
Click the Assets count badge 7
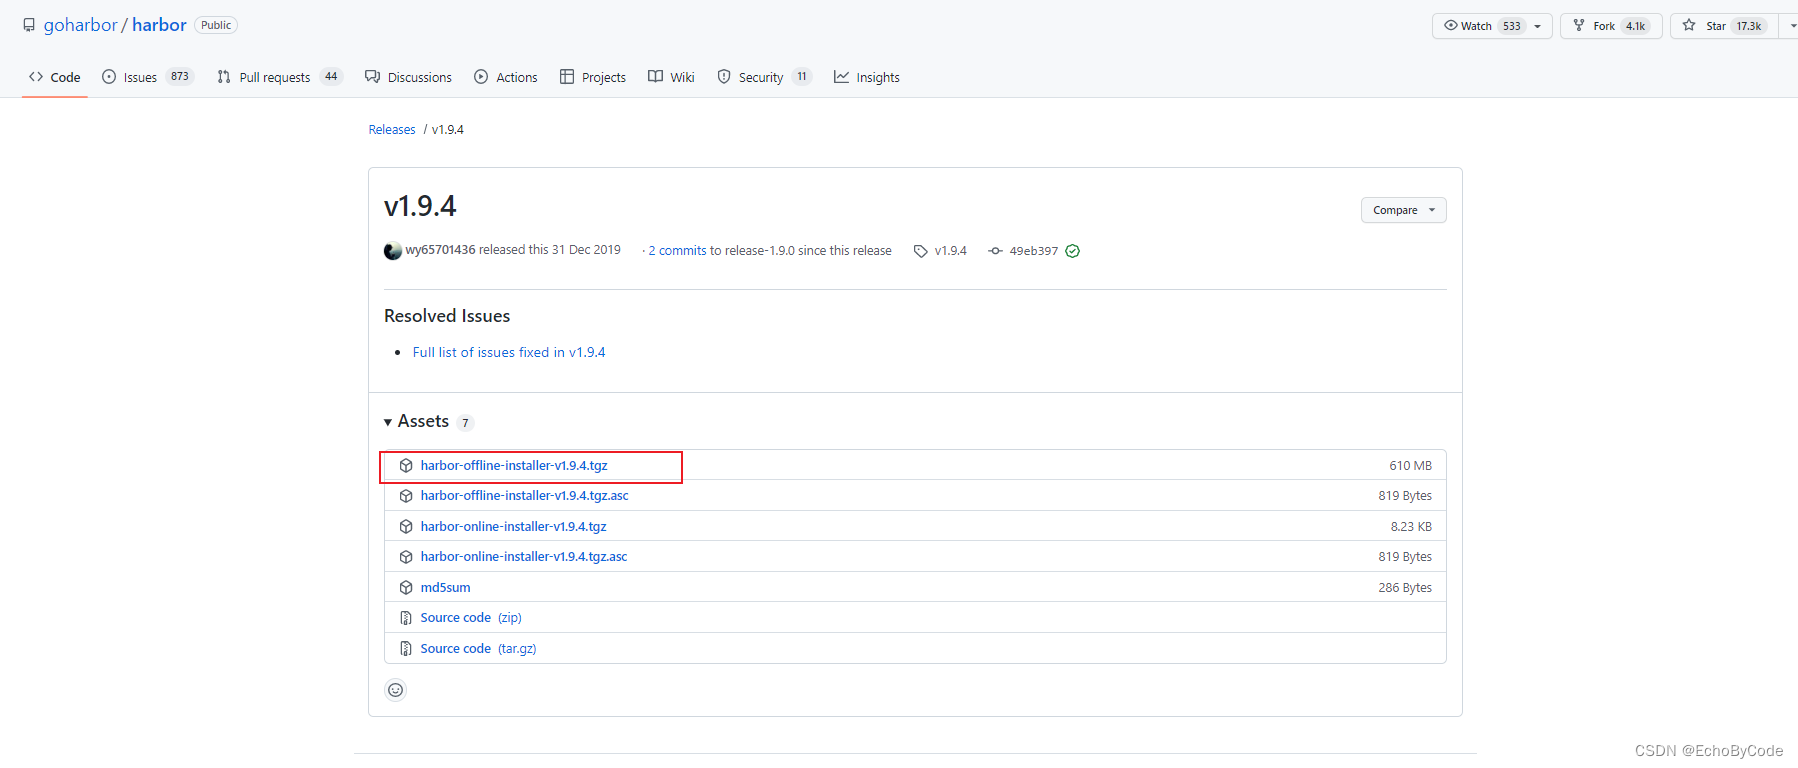point(465,423)
